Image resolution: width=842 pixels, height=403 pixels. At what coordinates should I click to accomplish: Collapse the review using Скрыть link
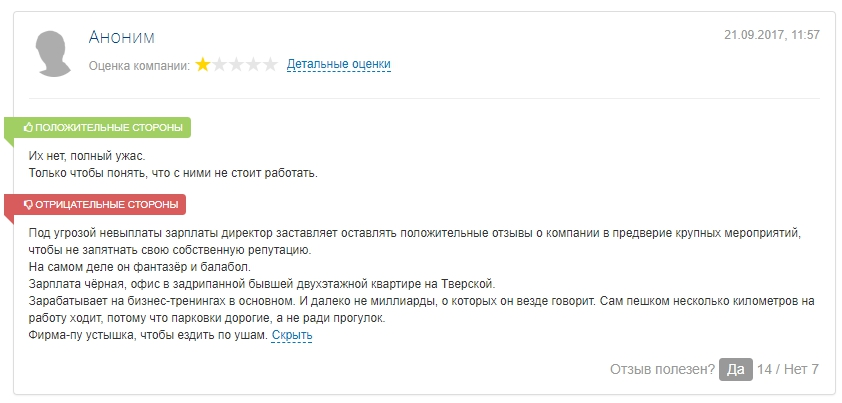tap(292, 335)
